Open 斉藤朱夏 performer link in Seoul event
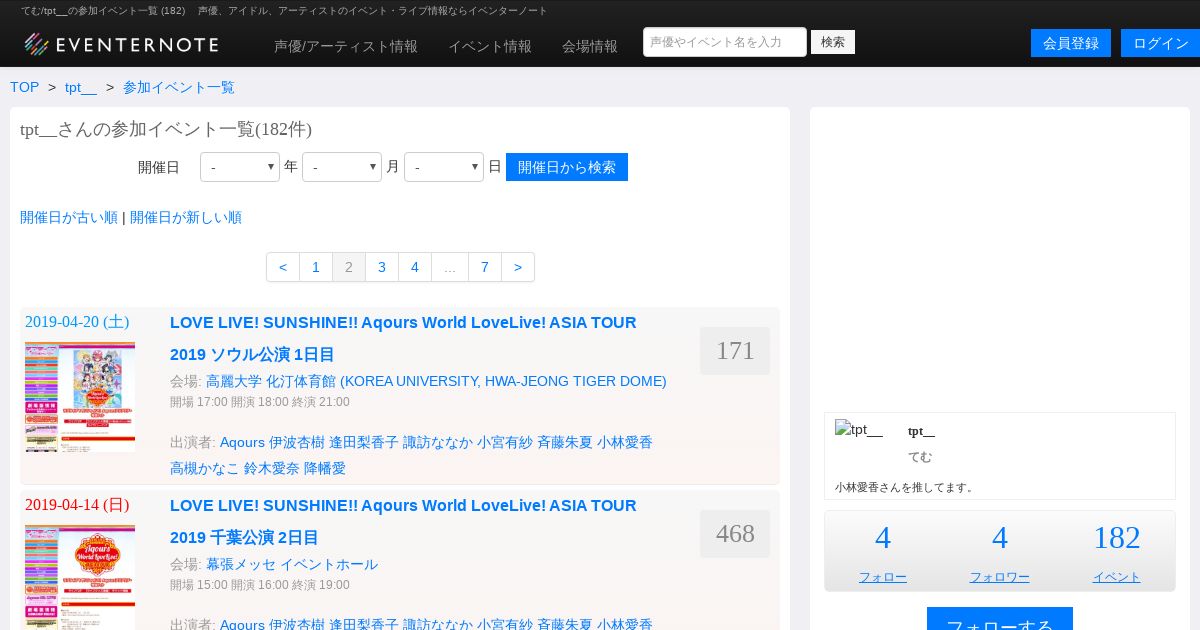The width and height of the screenshot is (1200, 630). click(x=565, y=442)
